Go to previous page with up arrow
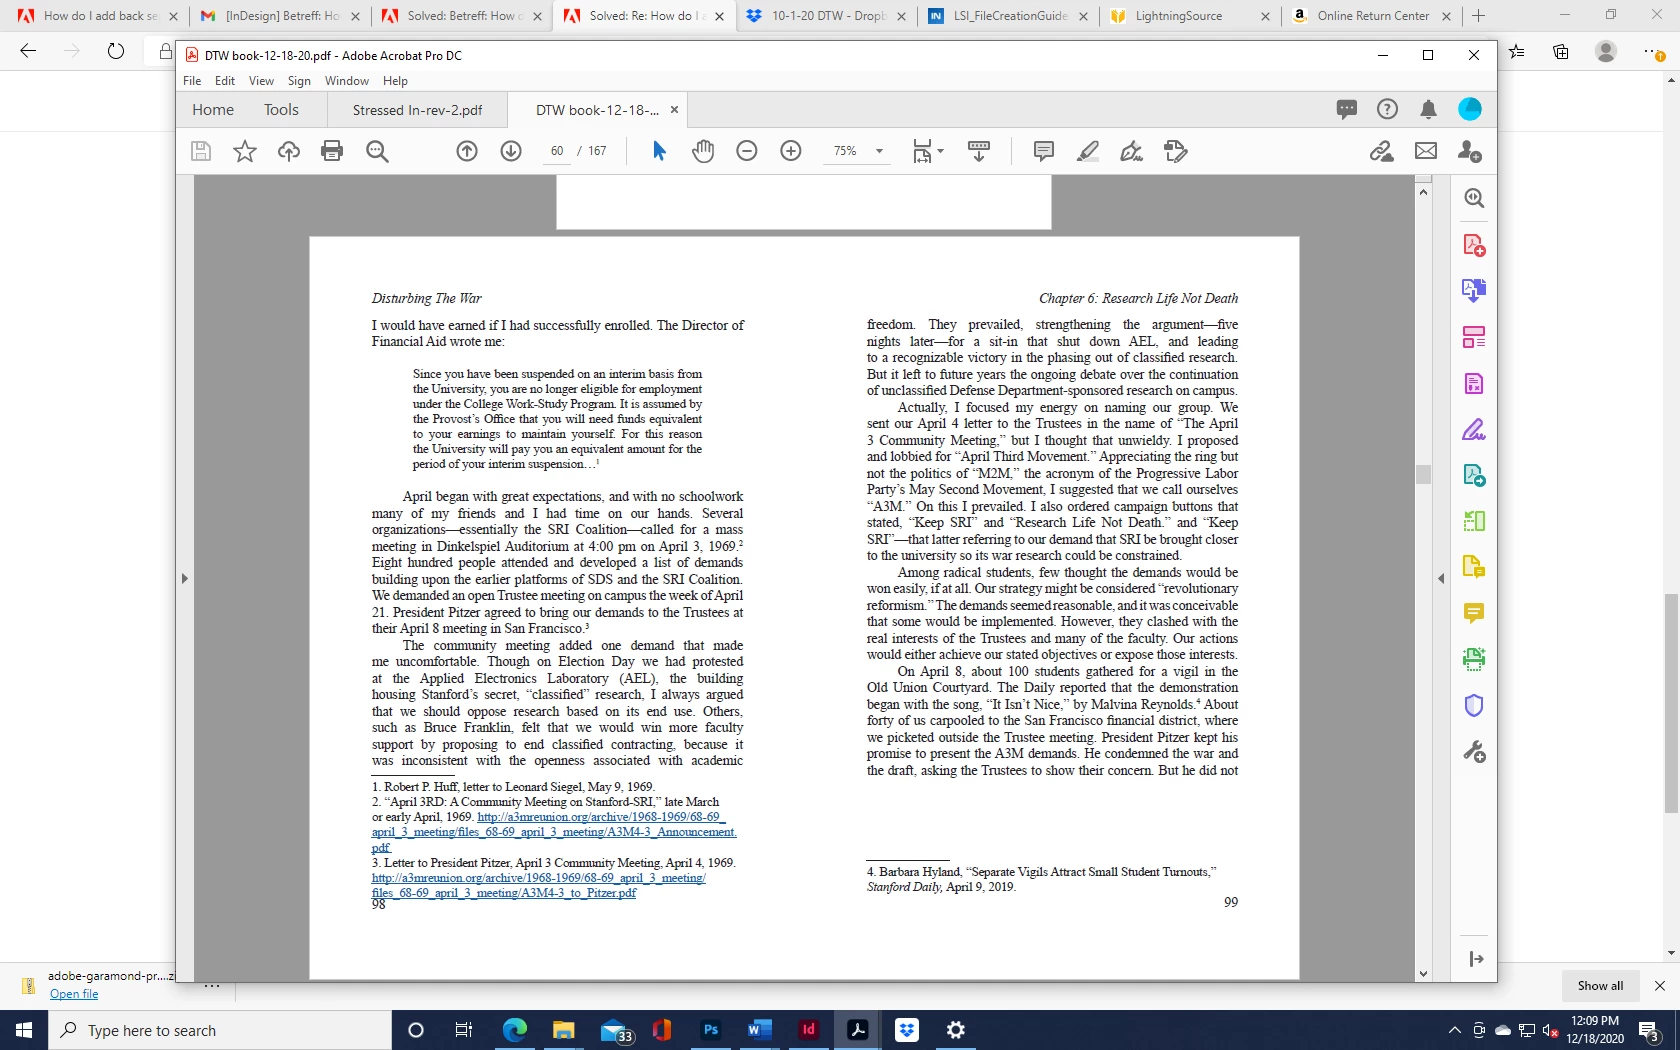This screenshot has height=1050, width=1680. (467, 151)
